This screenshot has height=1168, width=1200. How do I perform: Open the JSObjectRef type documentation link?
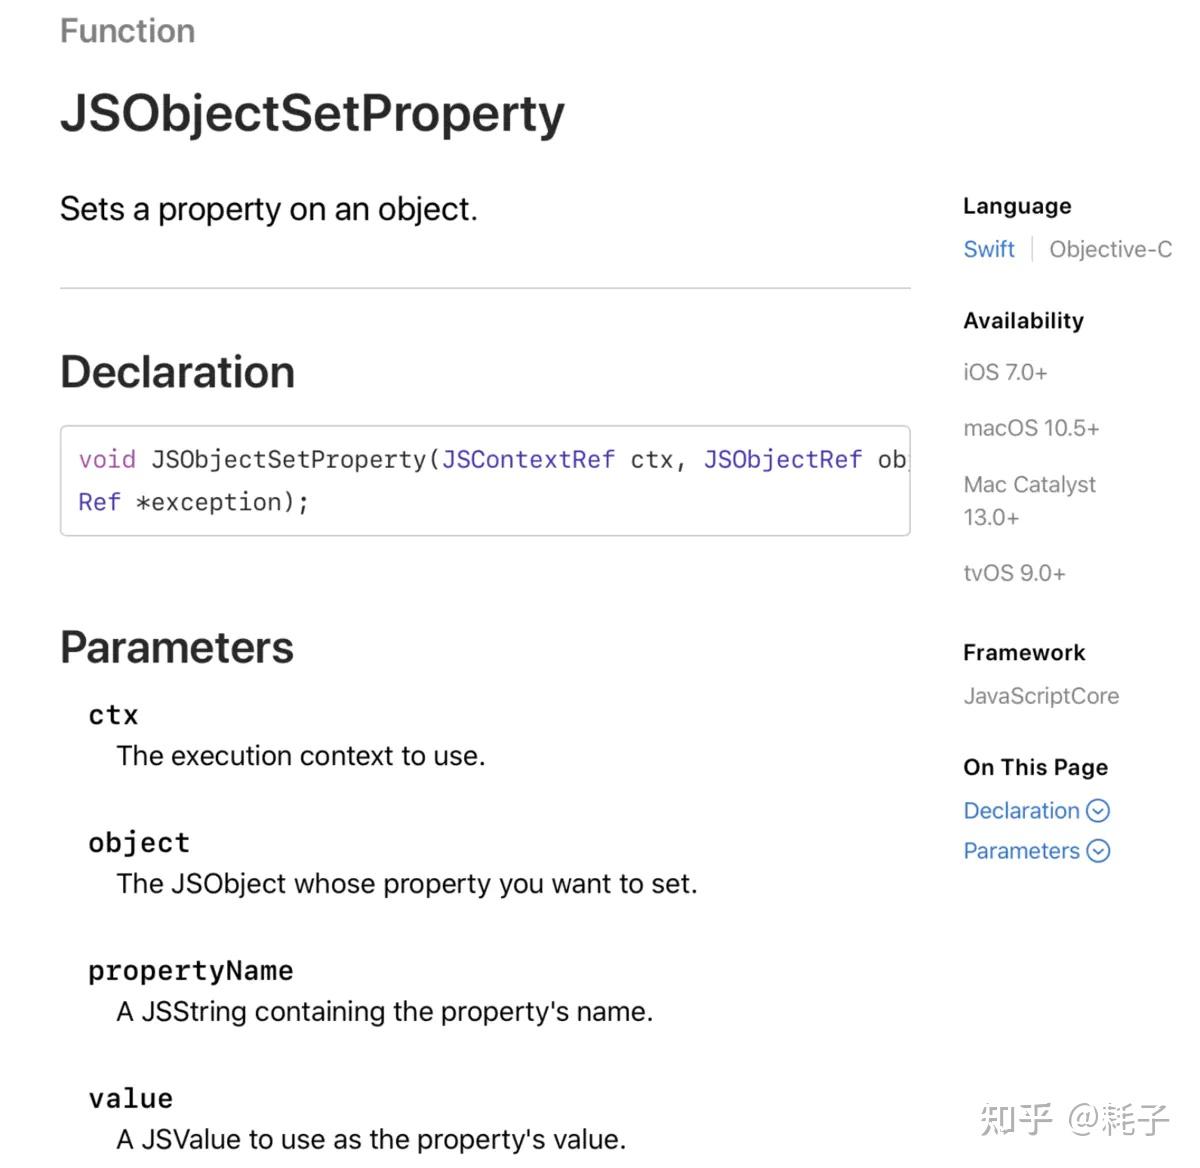point(783,460)
